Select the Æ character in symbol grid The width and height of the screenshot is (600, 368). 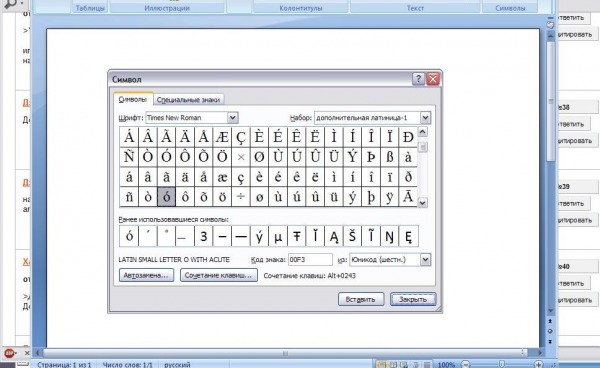pyautogui.click(x=222, y=137)
